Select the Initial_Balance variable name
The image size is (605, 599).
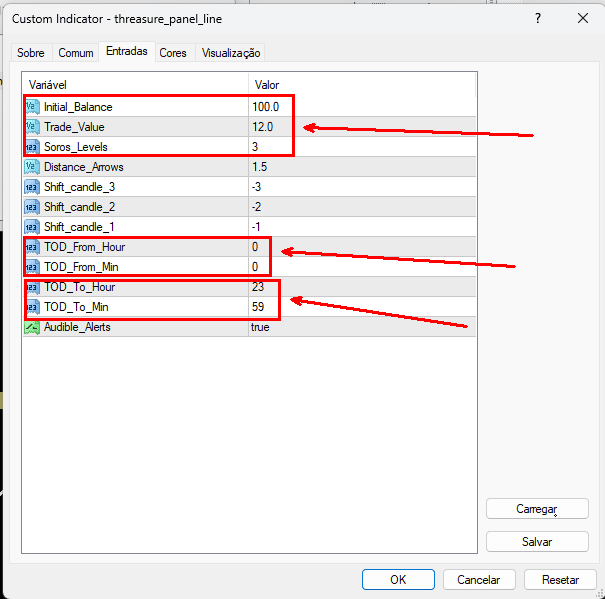pos(78,107)
